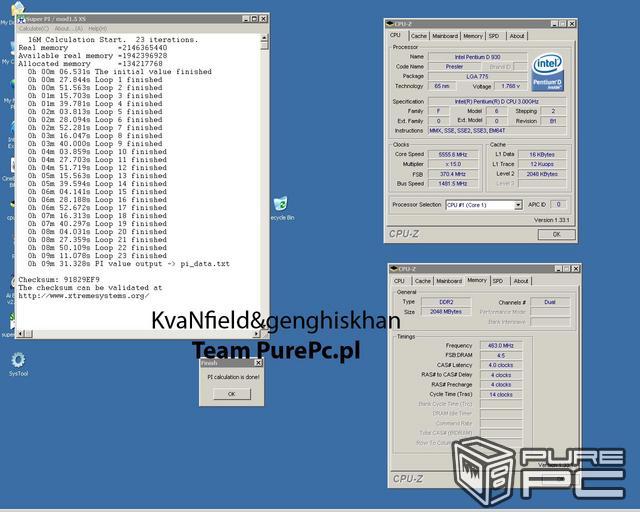Switch to About tab in bottom CPU-Z window

pos(521,281)
